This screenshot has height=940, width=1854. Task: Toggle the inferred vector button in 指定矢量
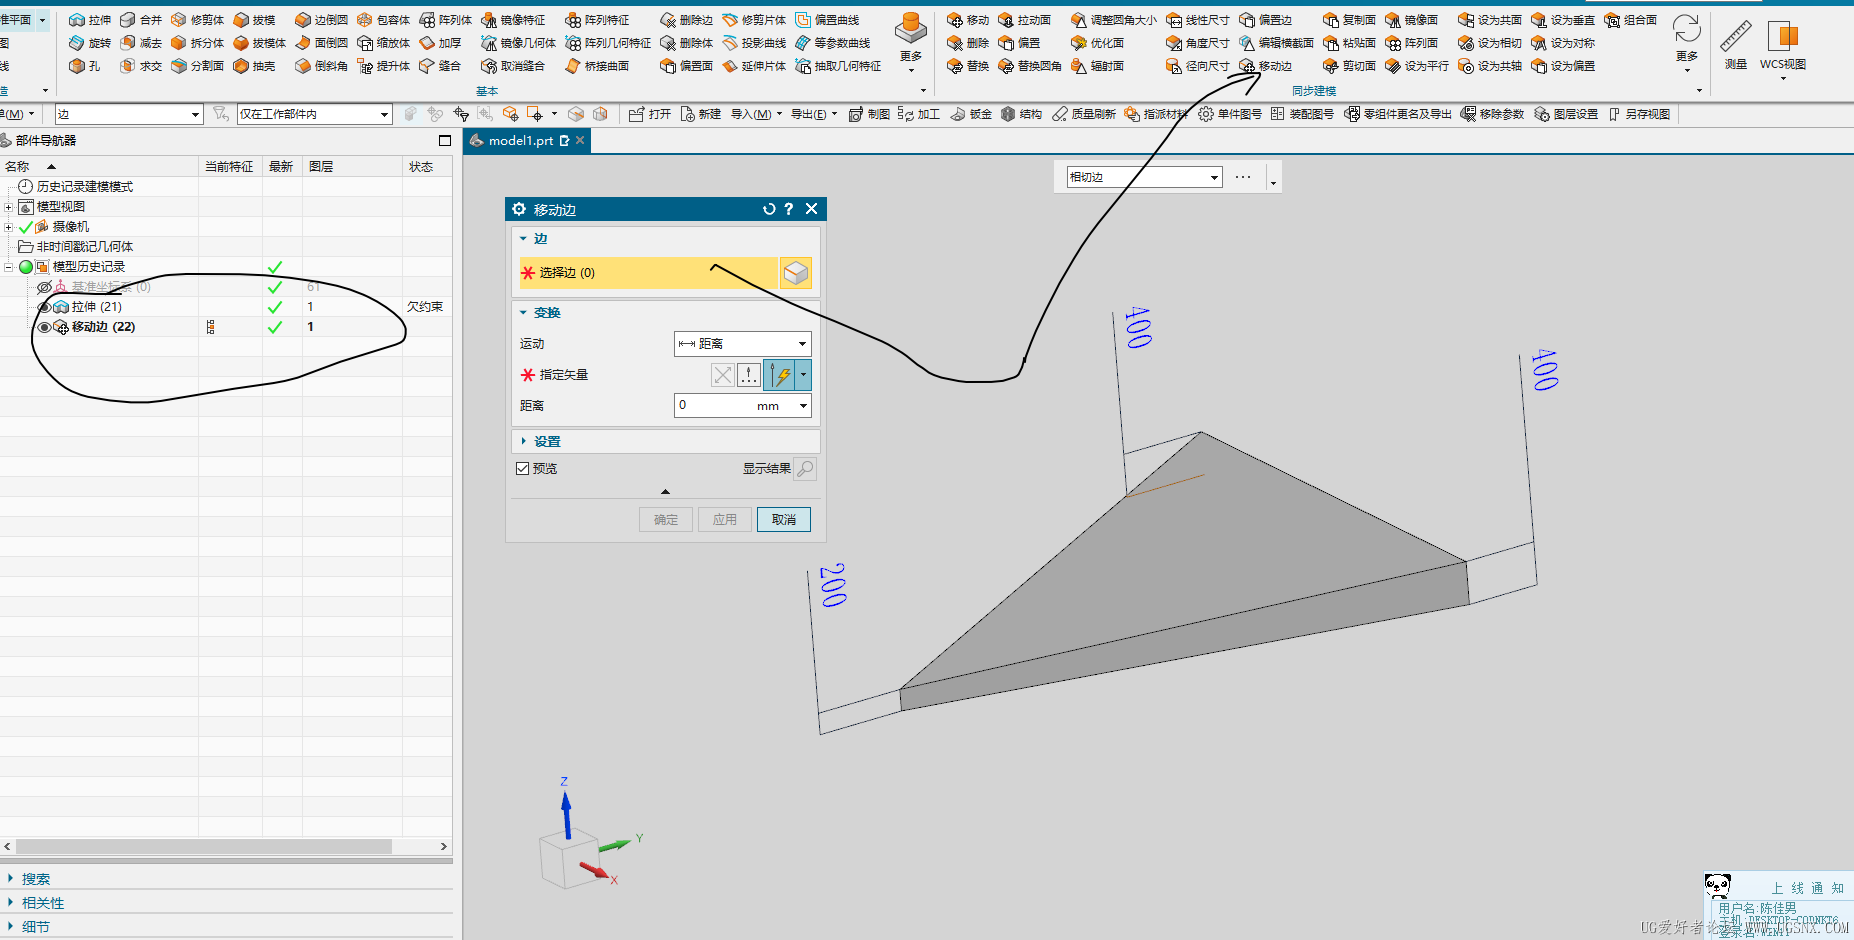(x=780, y=375)
